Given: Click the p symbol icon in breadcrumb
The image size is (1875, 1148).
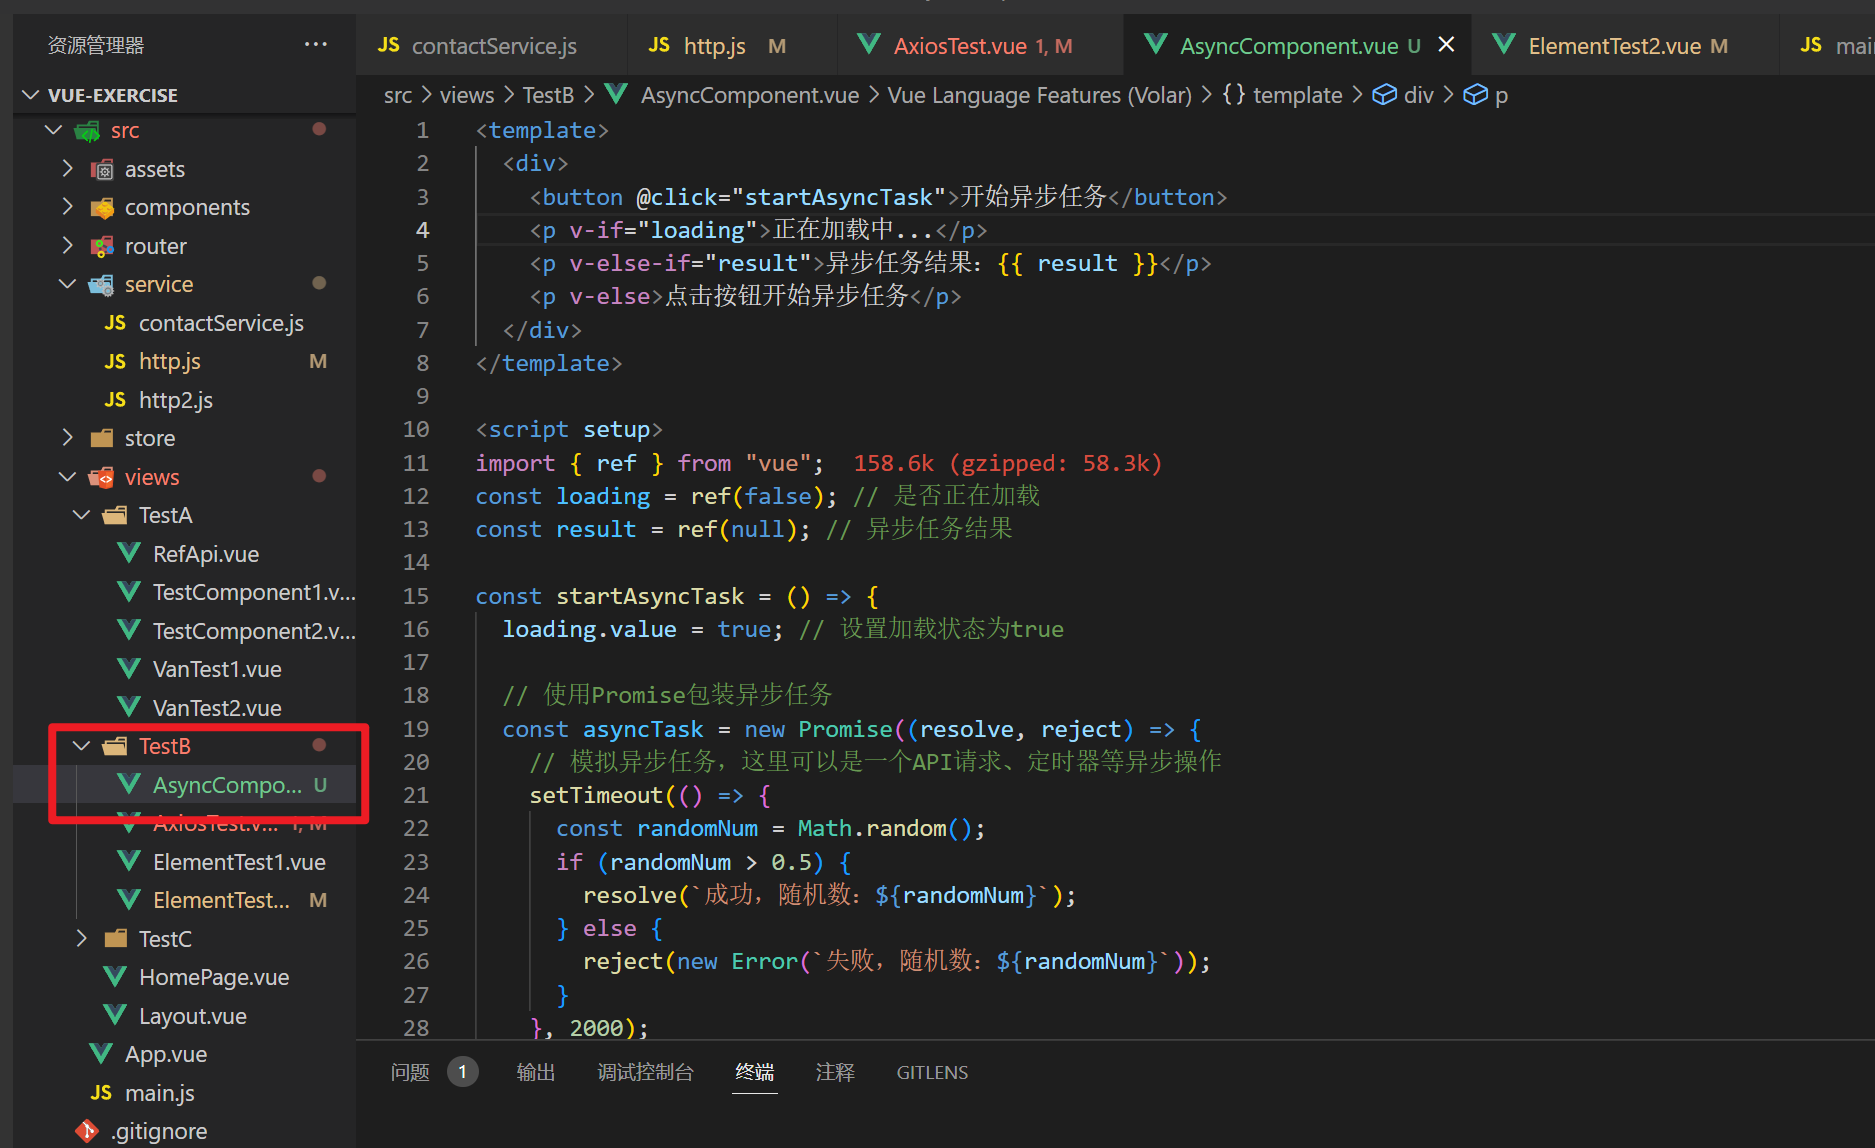Looking at the screenshot, I should coord(1475,95).
